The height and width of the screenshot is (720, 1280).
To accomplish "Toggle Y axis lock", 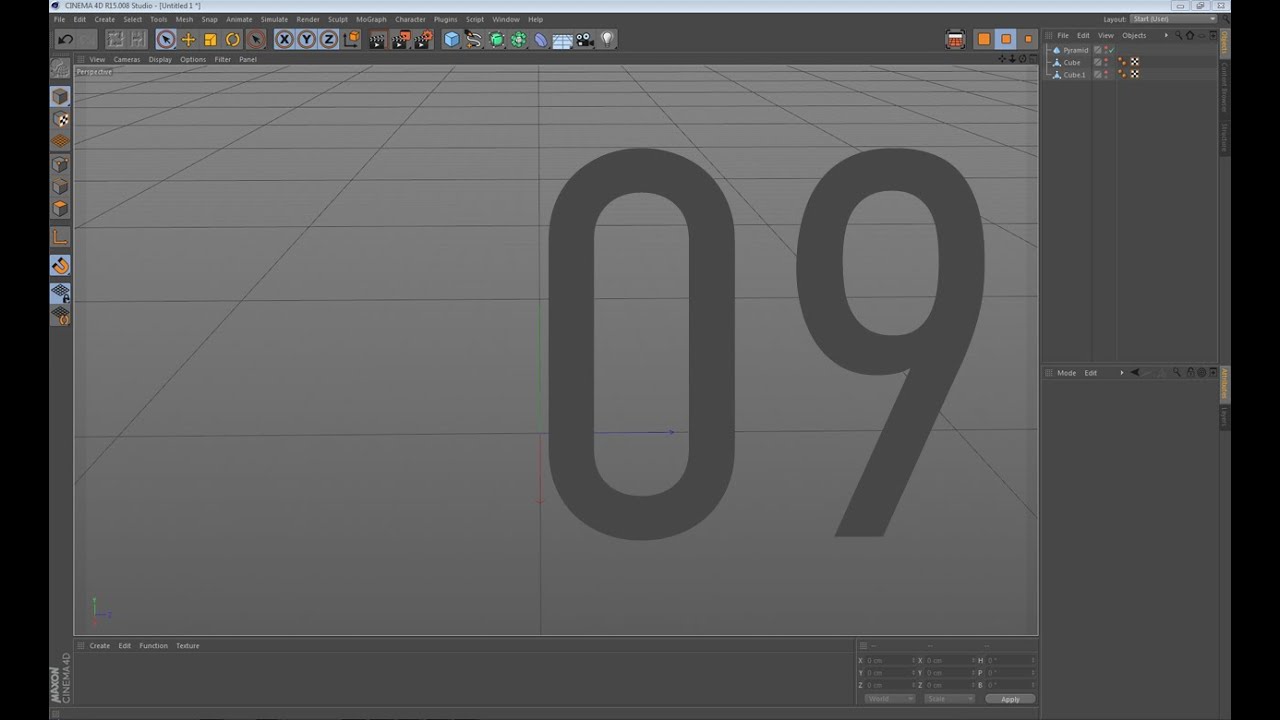I will coord(306,39).
